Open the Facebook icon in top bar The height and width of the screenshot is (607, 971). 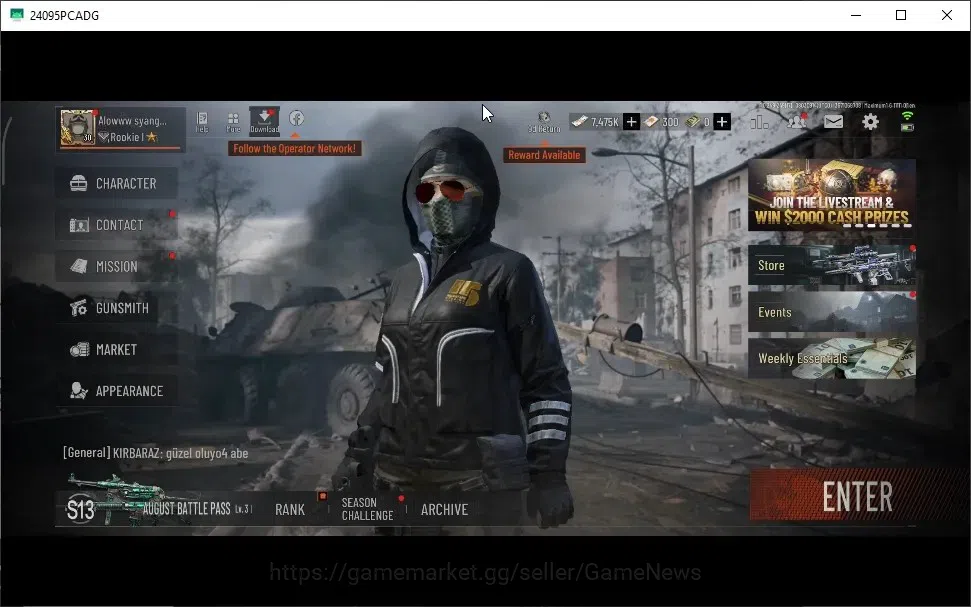click(296, 118)
